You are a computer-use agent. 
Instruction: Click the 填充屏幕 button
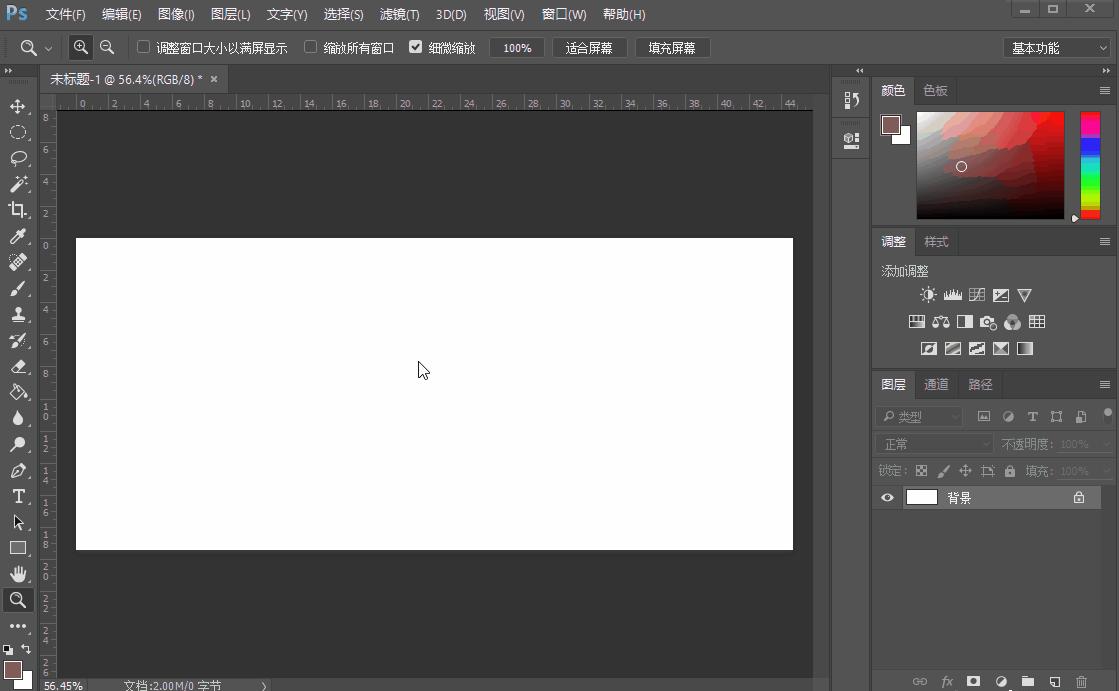(x=672, y=48)
